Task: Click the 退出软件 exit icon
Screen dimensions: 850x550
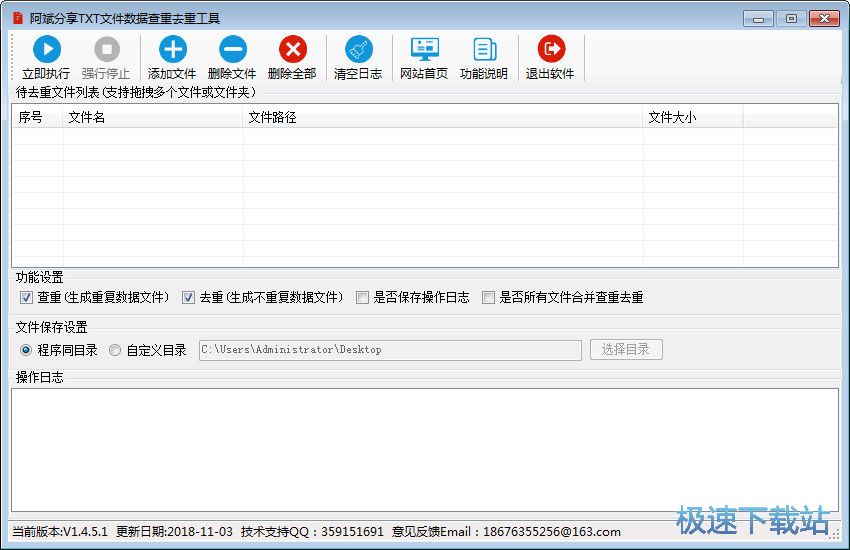Action: tap(550, 50)
